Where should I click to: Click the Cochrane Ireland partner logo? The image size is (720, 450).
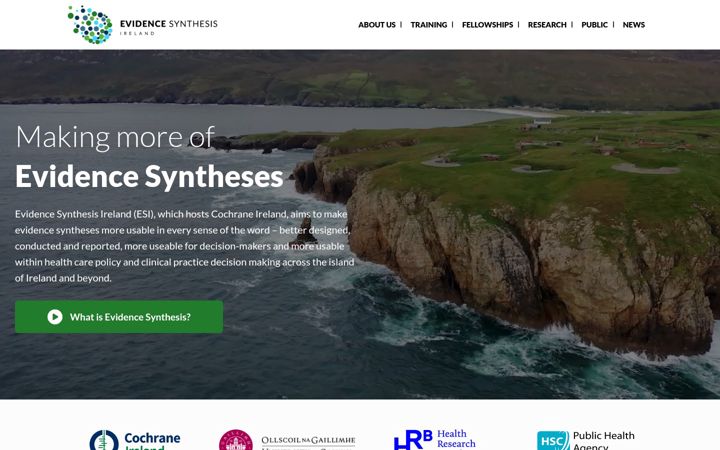[135, 440]
